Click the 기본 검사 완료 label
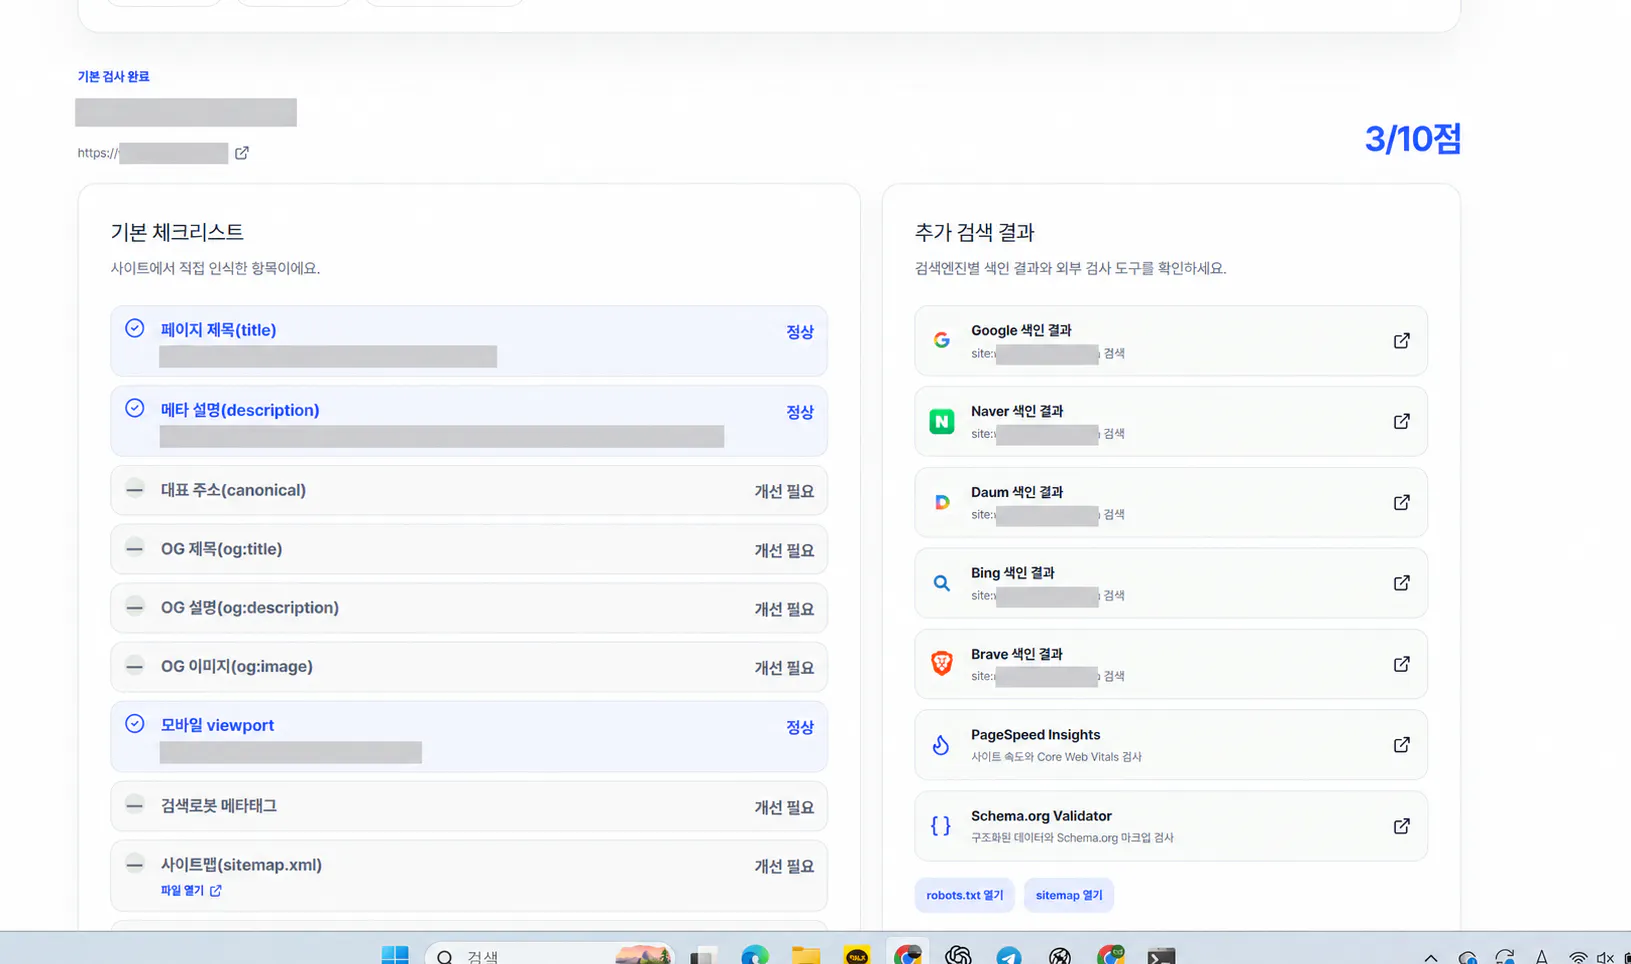This screenshot has width=1631, height=964. [113, 76]
